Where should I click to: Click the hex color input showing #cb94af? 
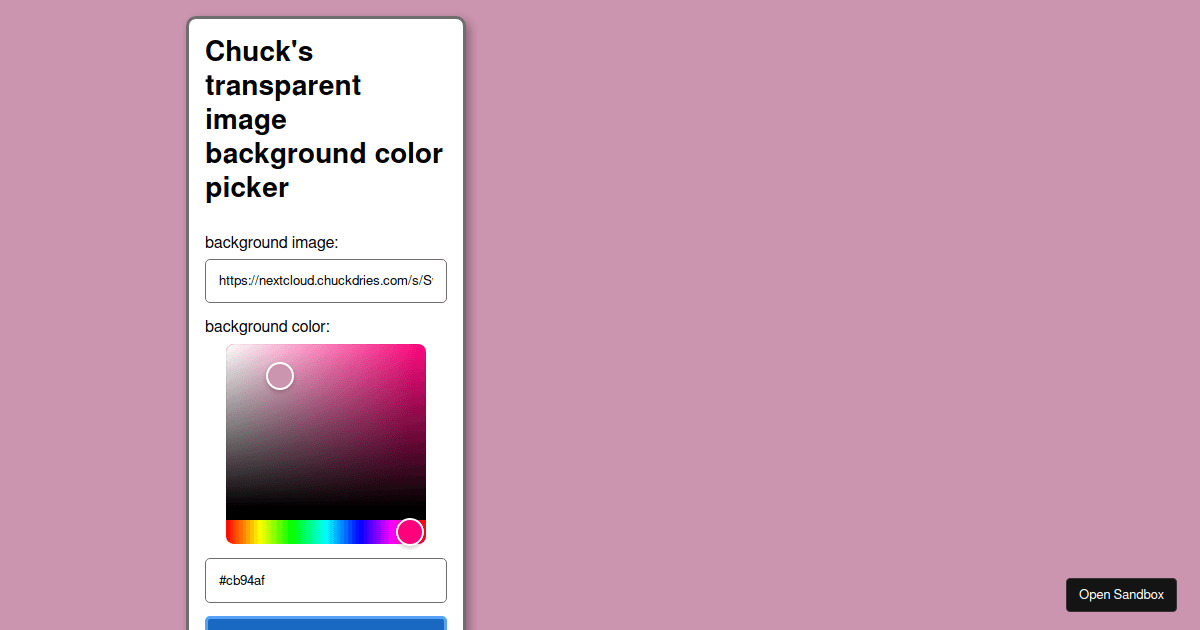pos(325,580)
